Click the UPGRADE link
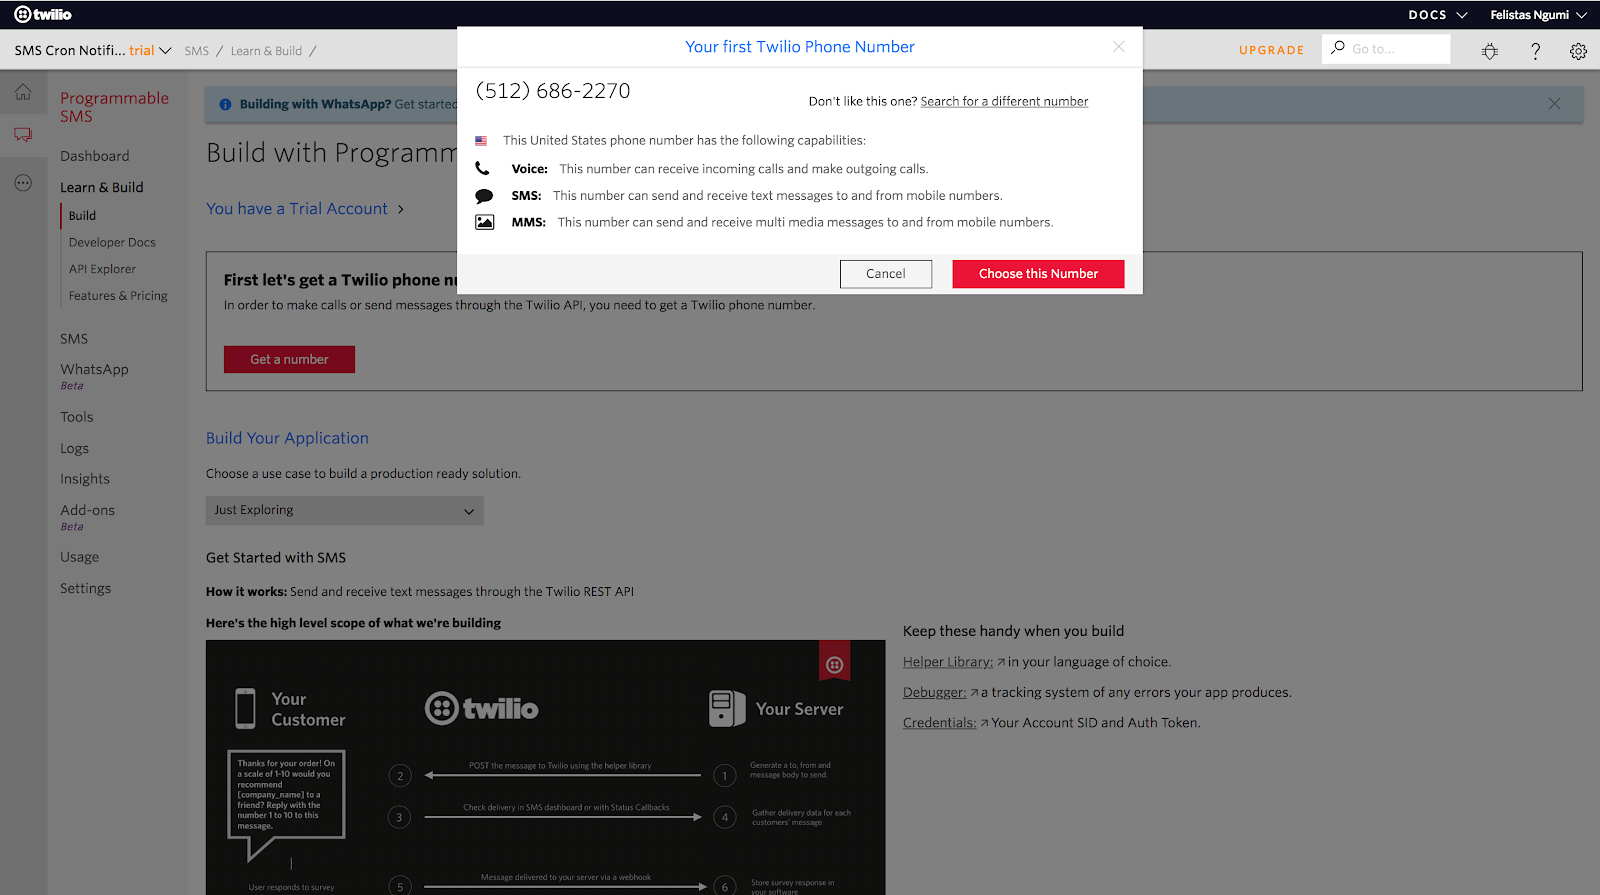 [x=1272, y=50]
